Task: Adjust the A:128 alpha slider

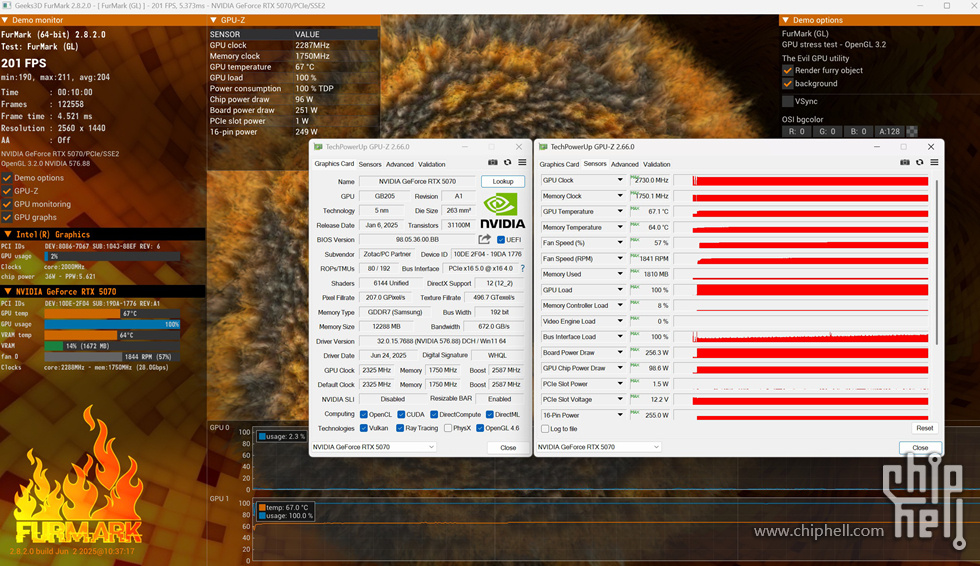Action: pyautogui.click(x=889, y=131)
